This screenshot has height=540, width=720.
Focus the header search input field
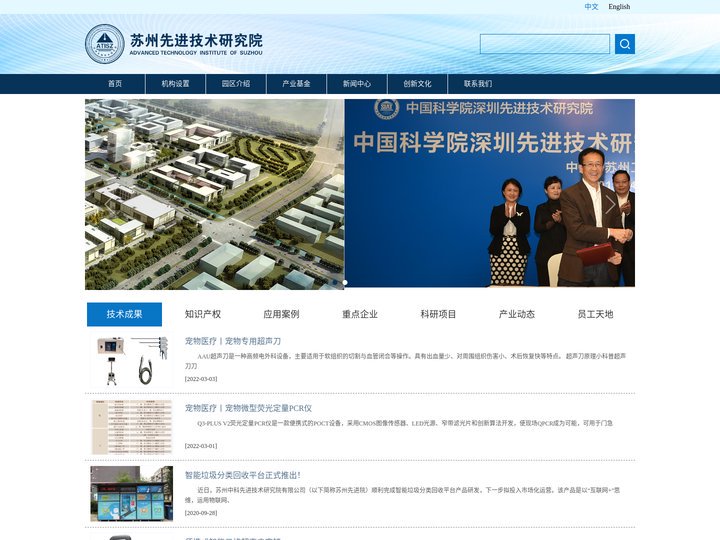pos(545,44)
